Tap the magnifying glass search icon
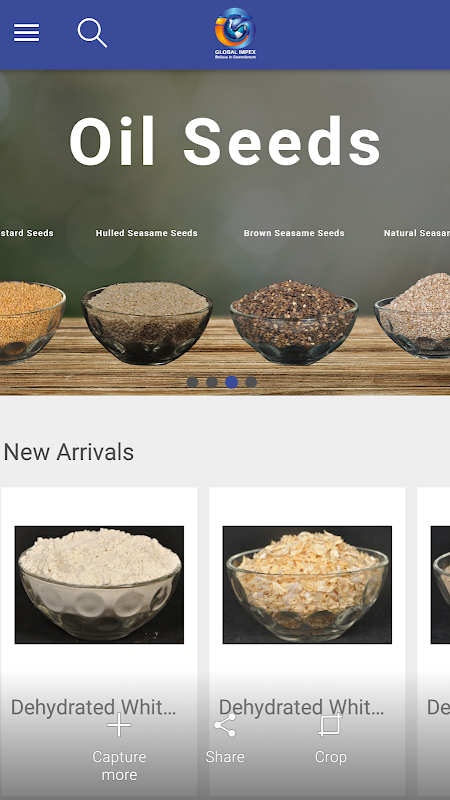450x800 pixels. click(92, 33)
